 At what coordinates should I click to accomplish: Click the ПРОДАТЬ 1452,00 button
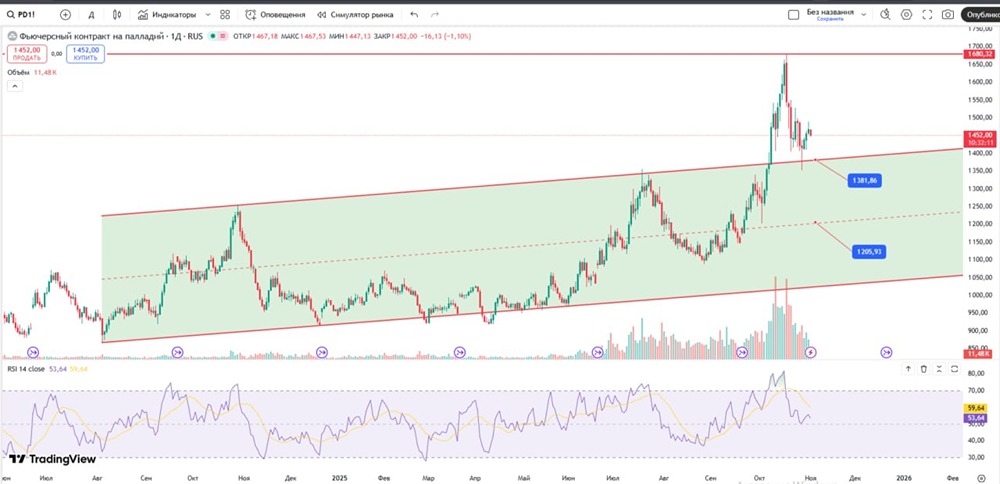coord(27,54)
